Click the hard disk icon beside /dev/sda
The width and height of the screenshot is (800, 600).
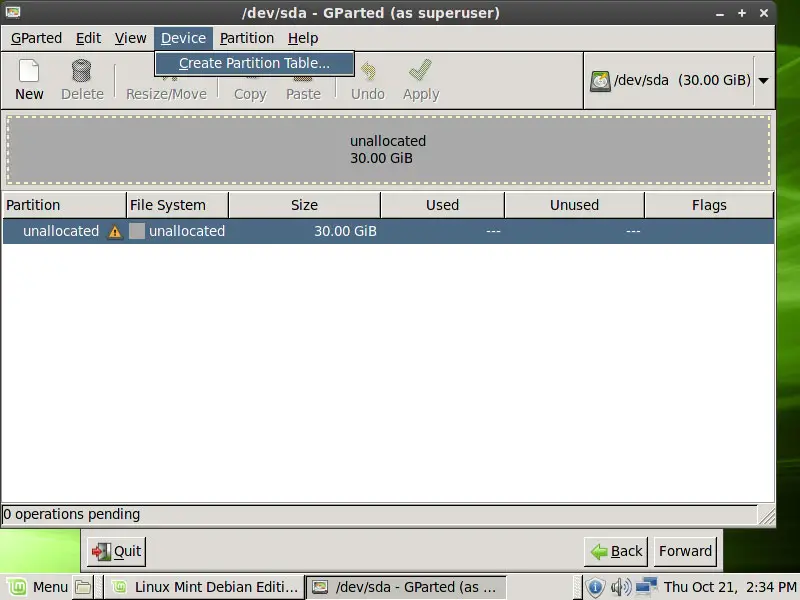pyautogui.click(x=600, y=81)
